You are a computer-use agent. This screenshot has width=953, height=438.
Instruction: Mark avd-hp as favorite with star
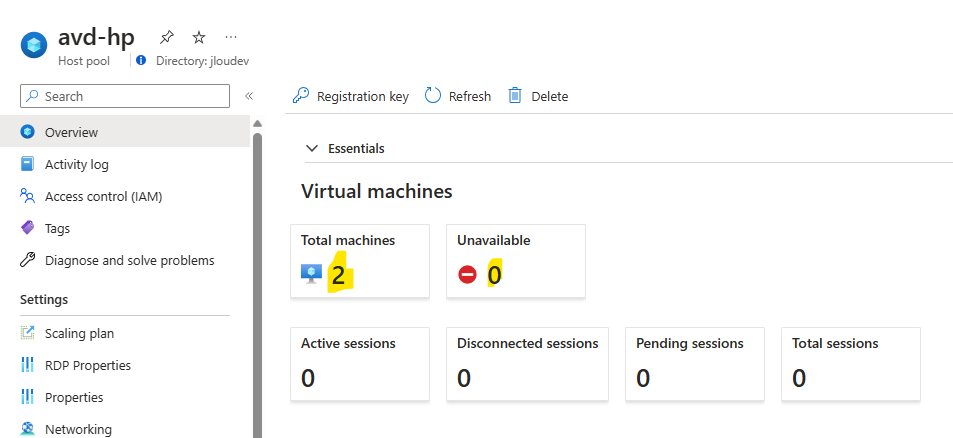pyautogui.click(x=199, y=38)
